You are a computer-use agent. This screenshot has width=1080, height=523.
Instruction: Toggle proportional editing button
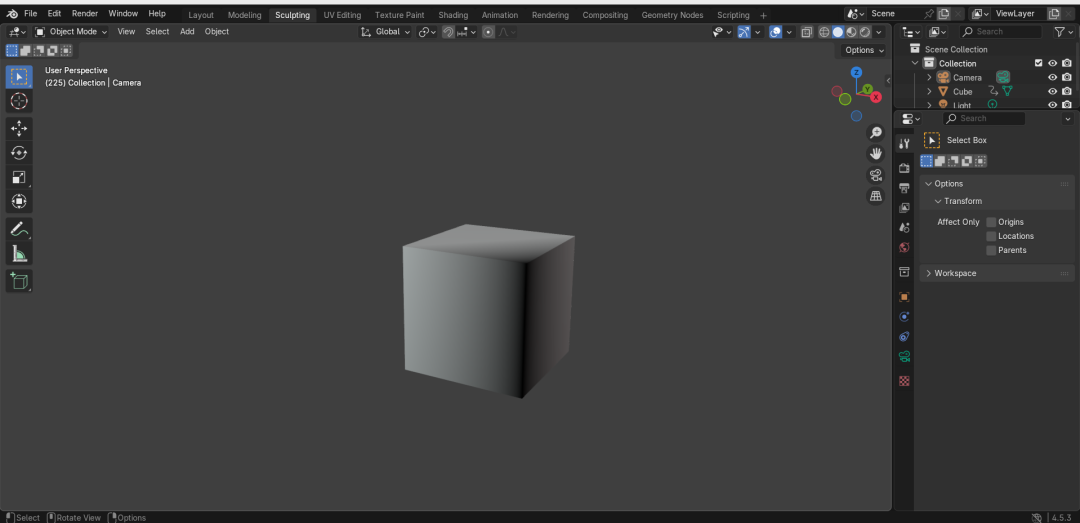tap(488, 32)
